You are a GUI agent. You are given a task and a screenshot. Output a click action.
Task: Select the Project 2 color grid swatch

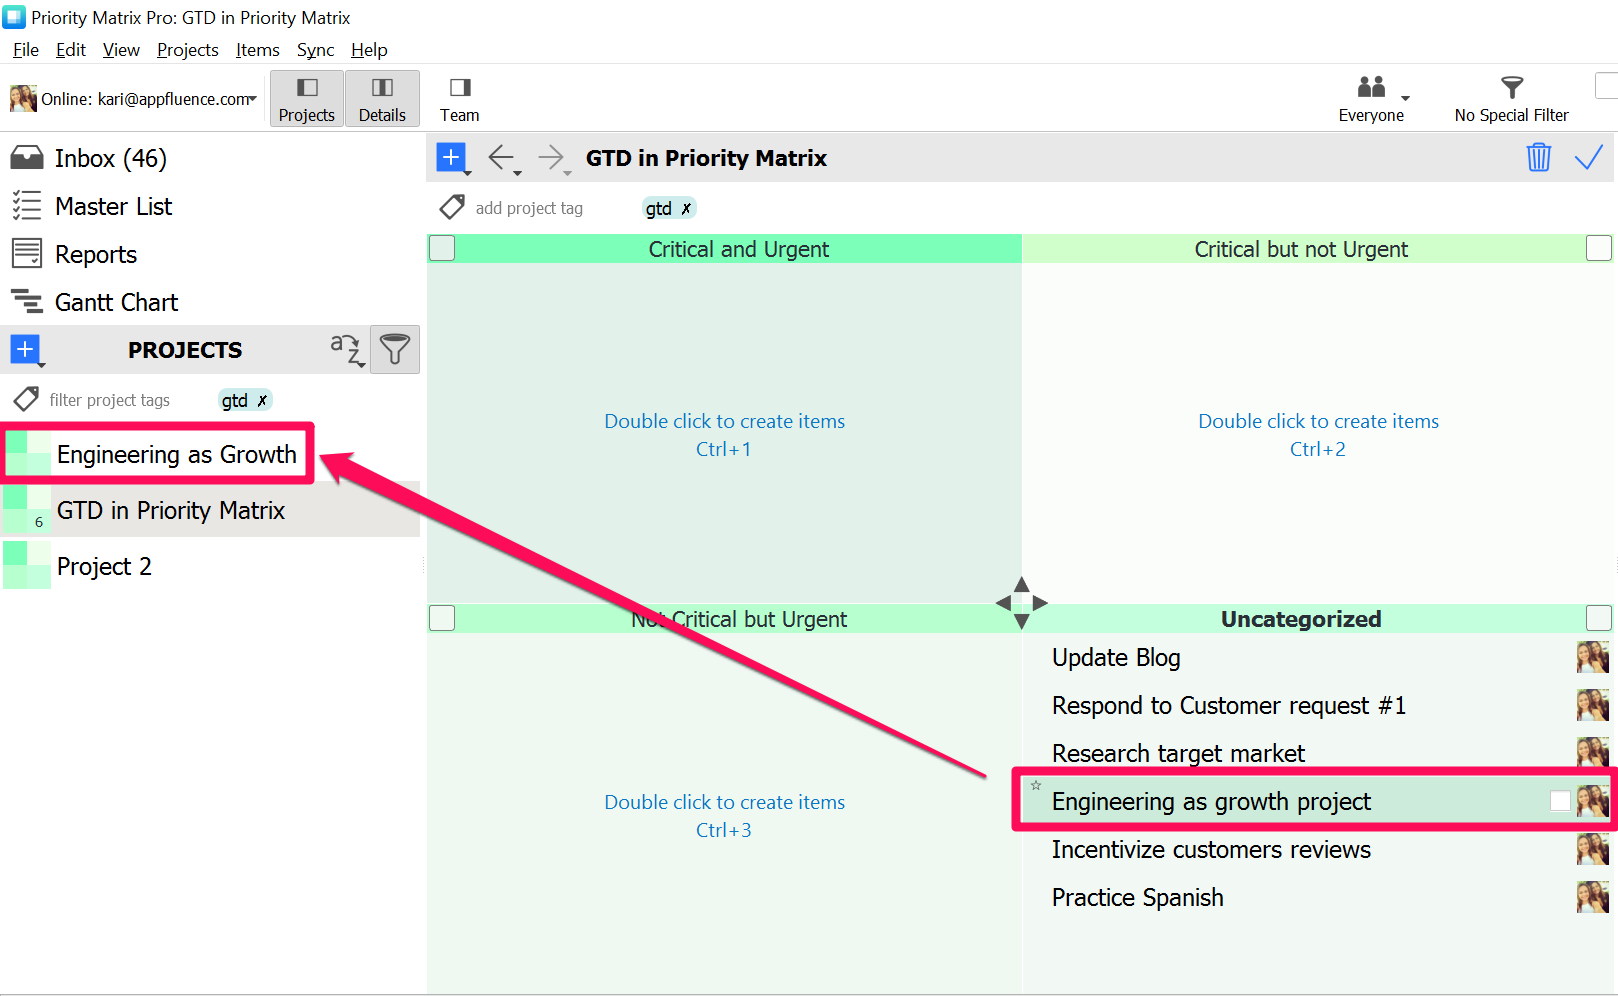point(27,566)
